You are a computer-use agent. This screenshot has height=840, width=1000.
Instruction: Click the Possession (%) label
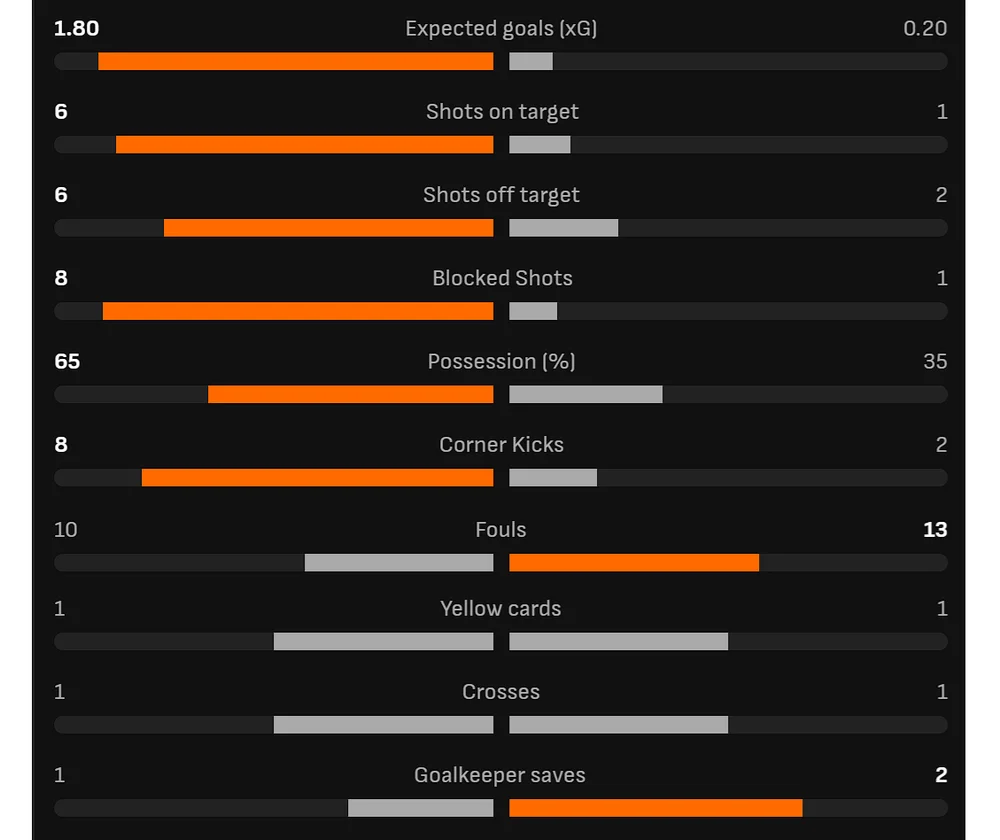point(501,362)
